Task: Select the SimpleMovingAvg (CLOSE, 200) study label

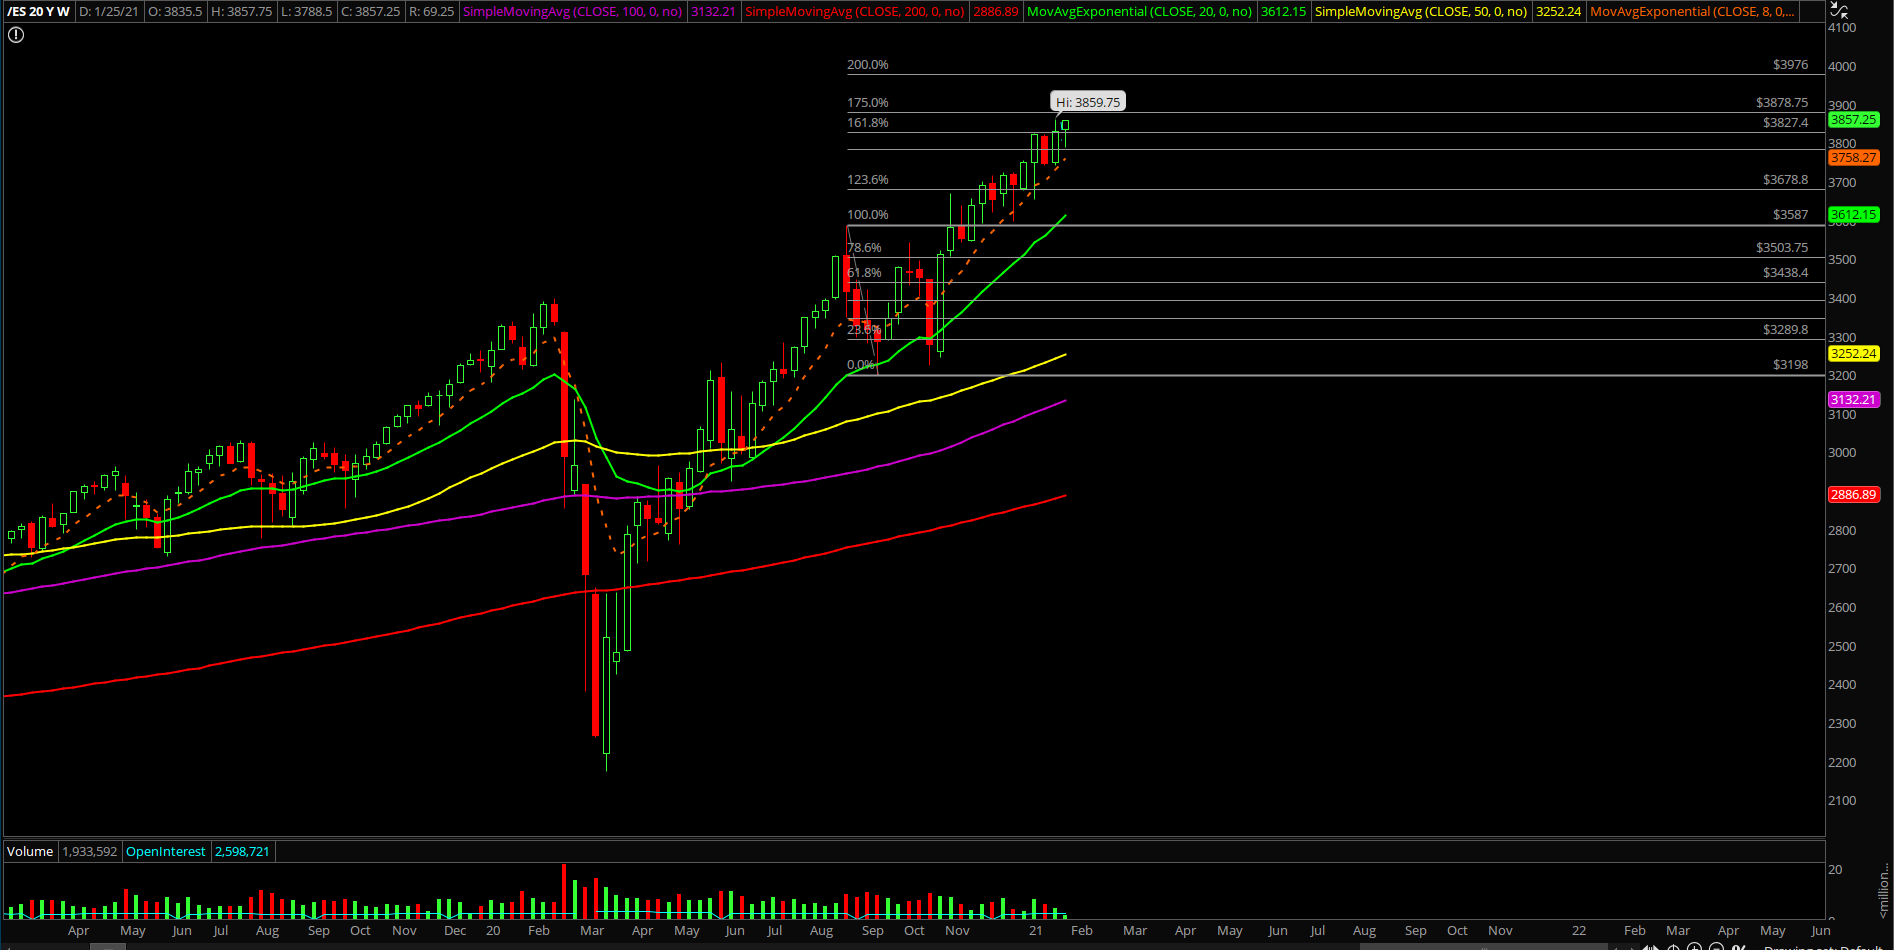Action: pos(855,12)
